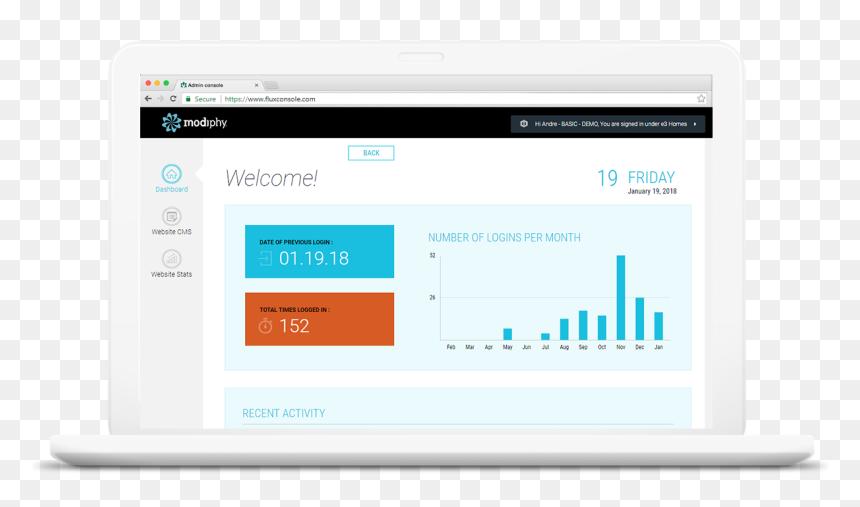Viewport: 860px width, 507px height.
Task: Click the FRIDAY date text
Action: coord(651,178)
